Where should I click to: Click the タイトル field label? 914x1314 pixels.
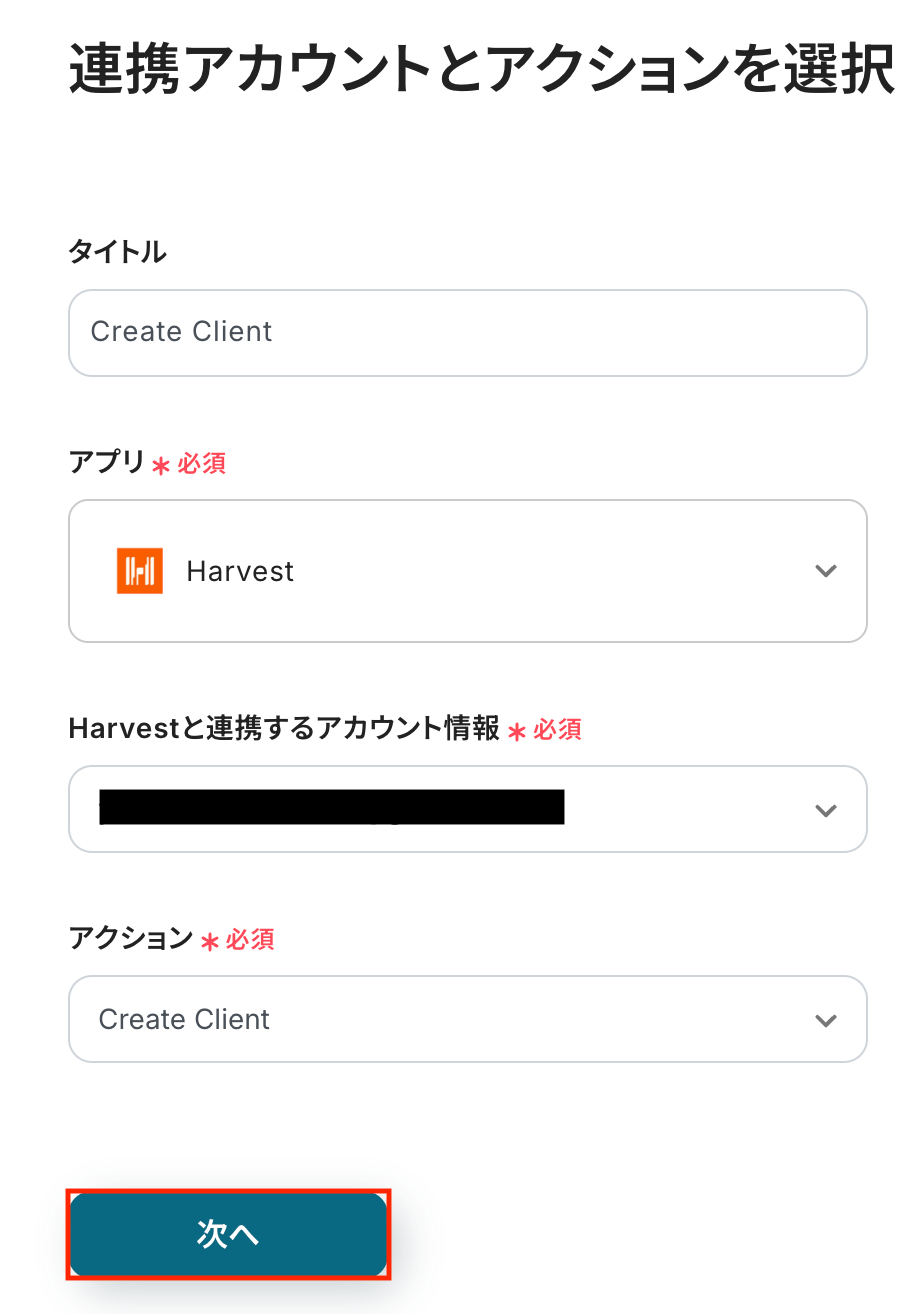point(117,252)
